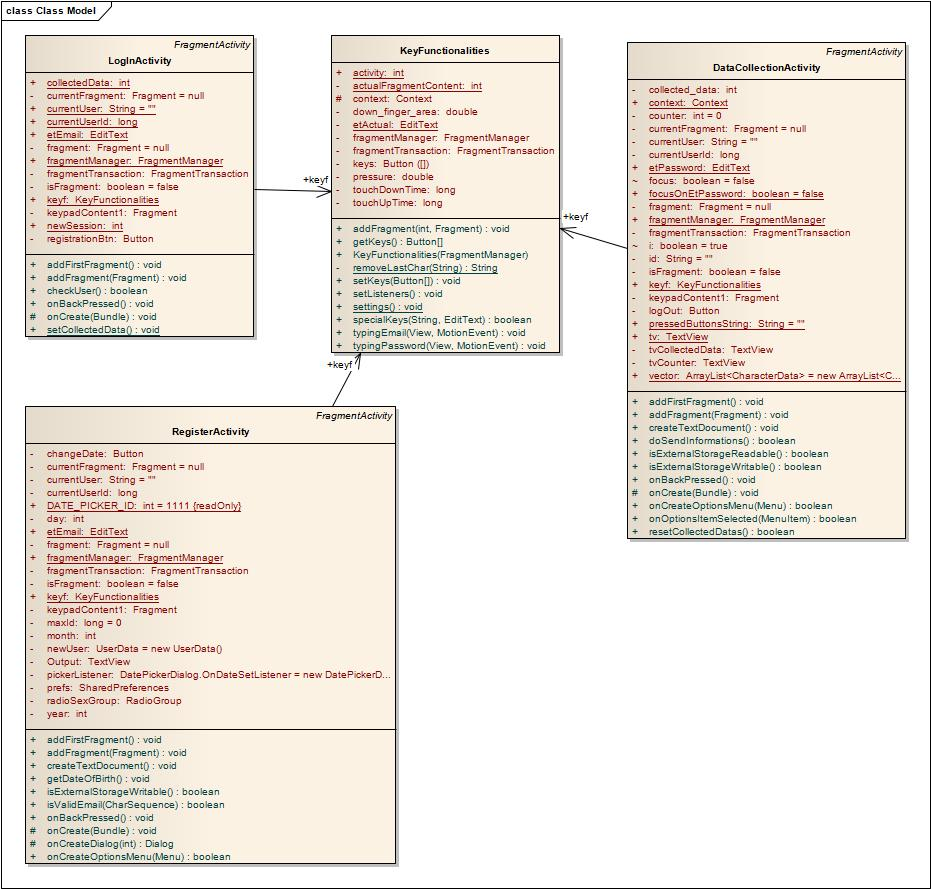Select 'activity: int' in KeyFunctionalities

coord(378,73)
